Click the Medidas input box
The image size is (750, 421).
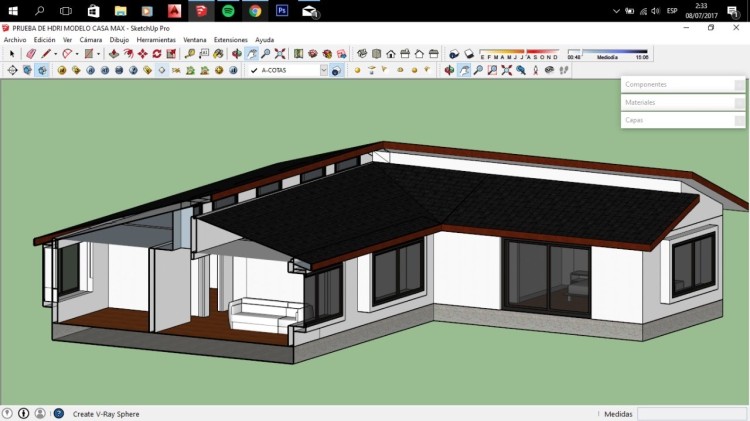[692, 414]
